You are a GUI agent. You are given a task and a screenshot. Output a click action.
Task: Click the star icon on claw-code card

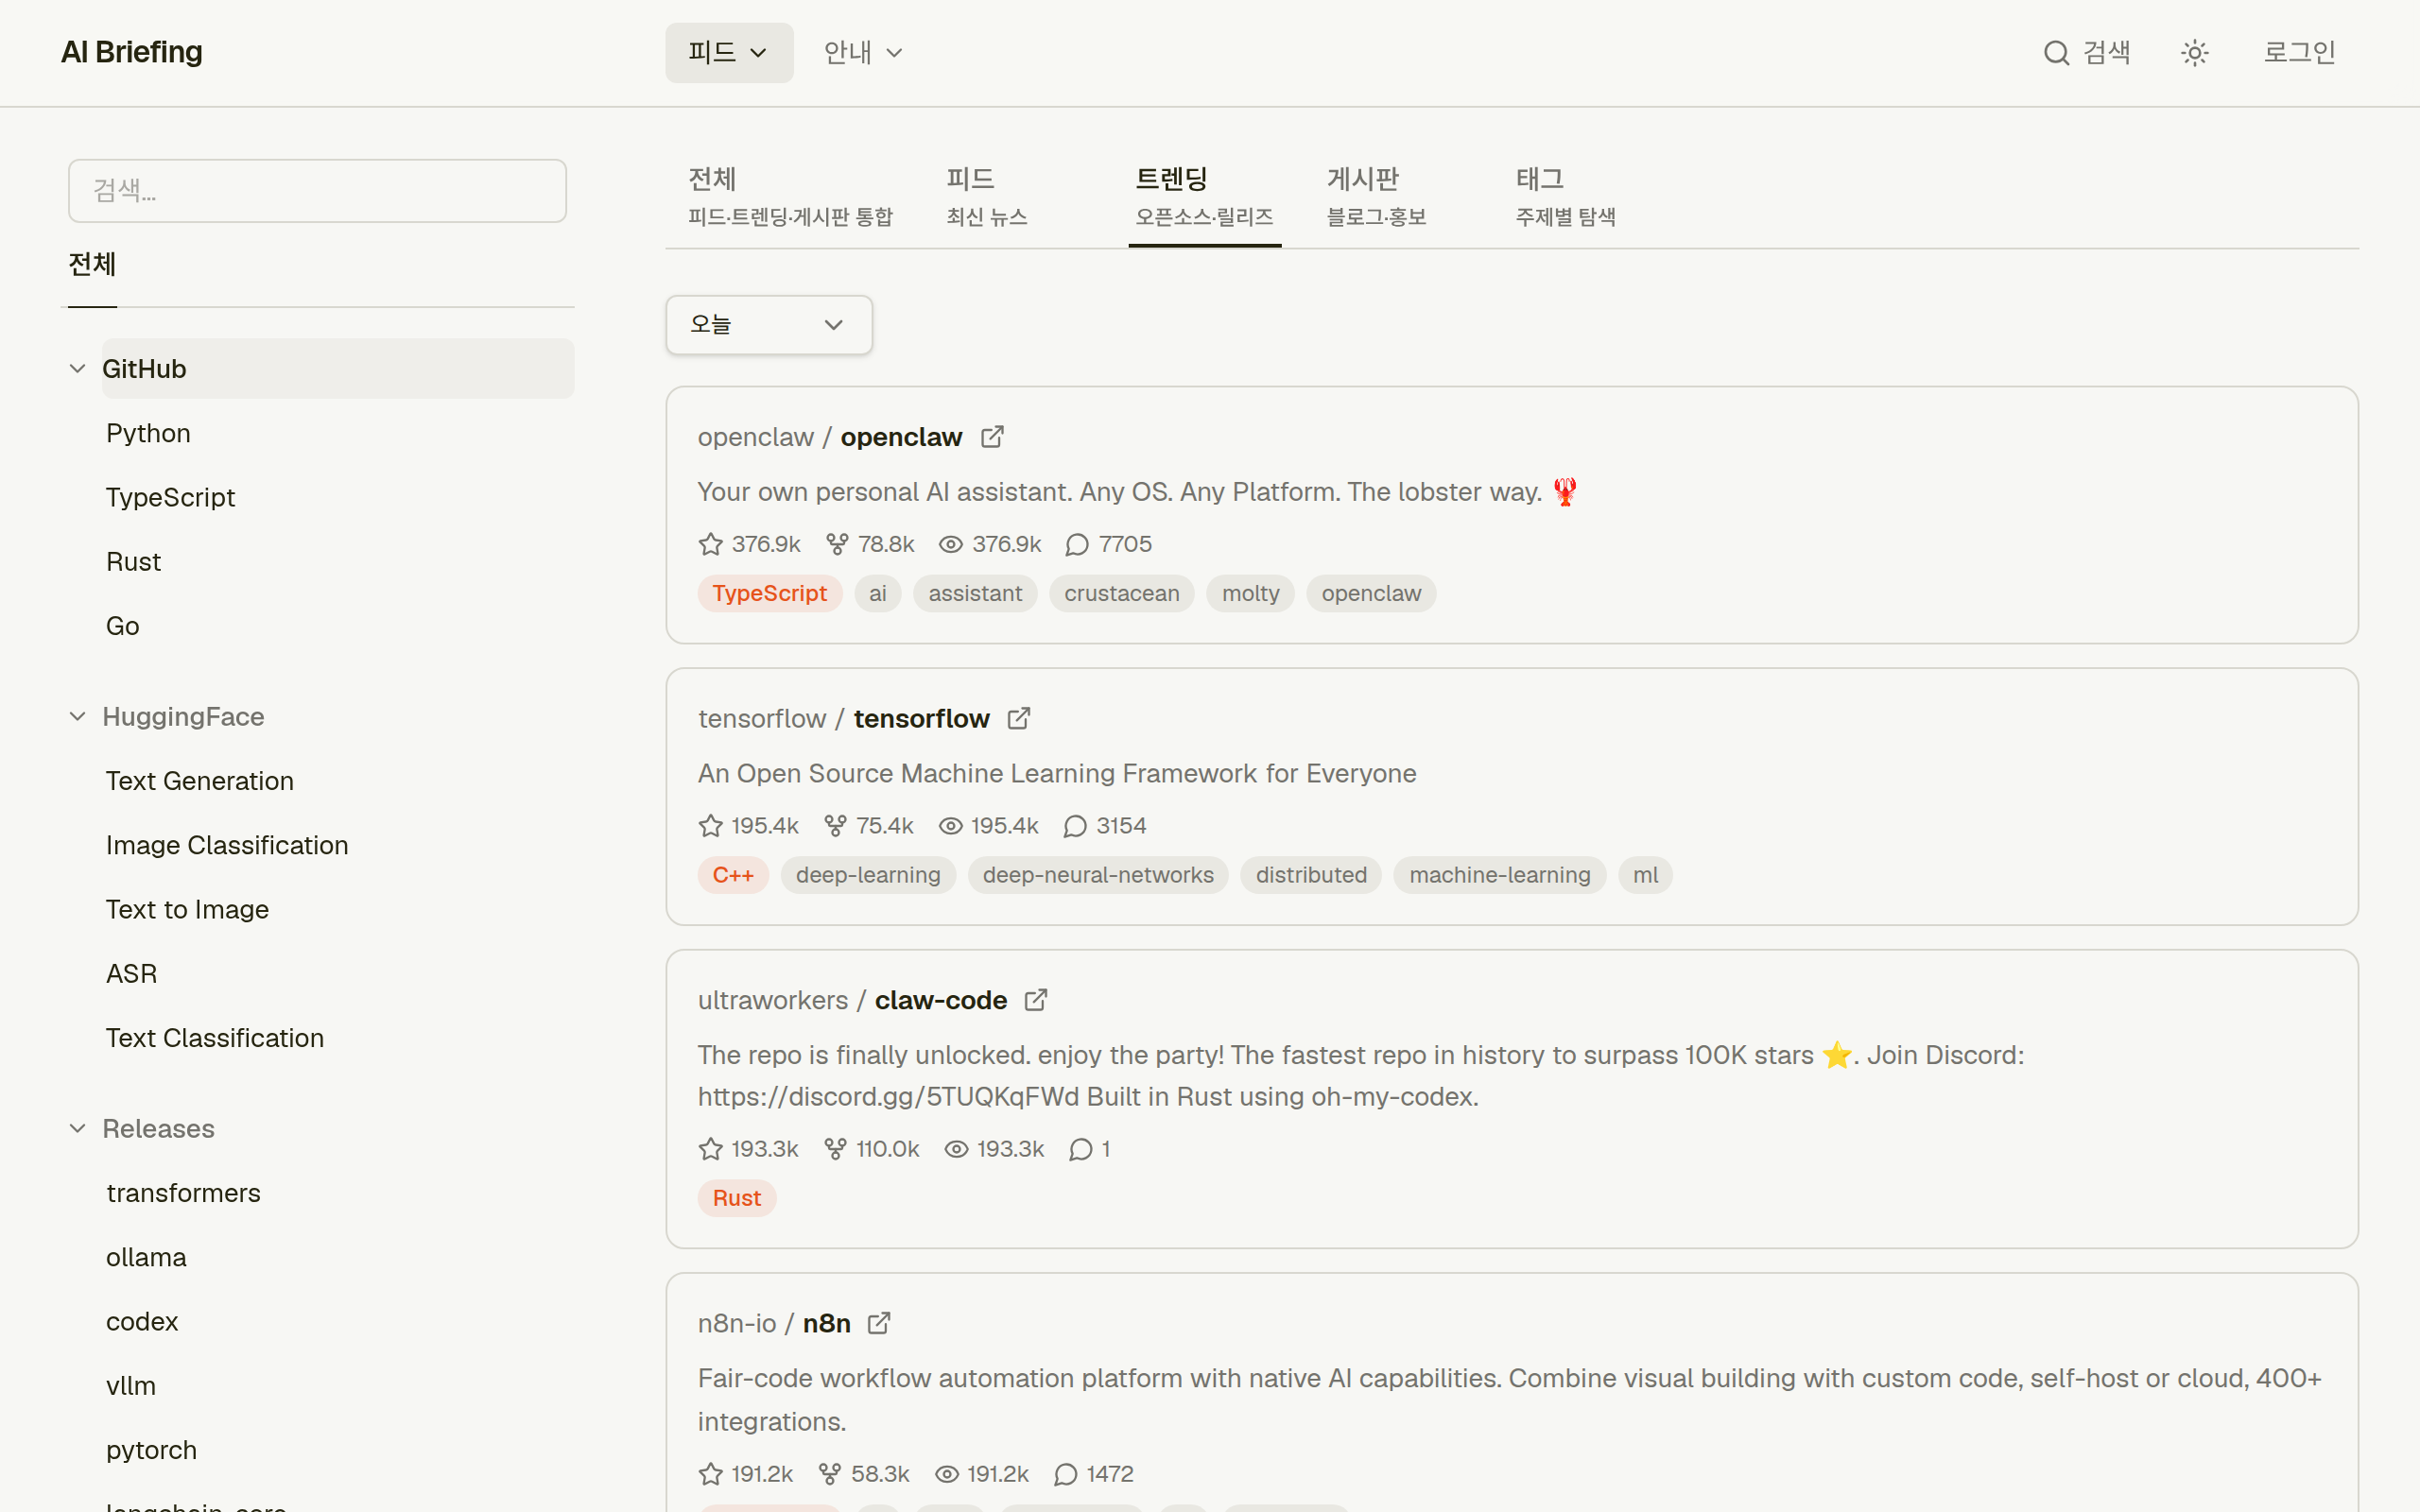pyautogui.click(x=710, y=1149)
